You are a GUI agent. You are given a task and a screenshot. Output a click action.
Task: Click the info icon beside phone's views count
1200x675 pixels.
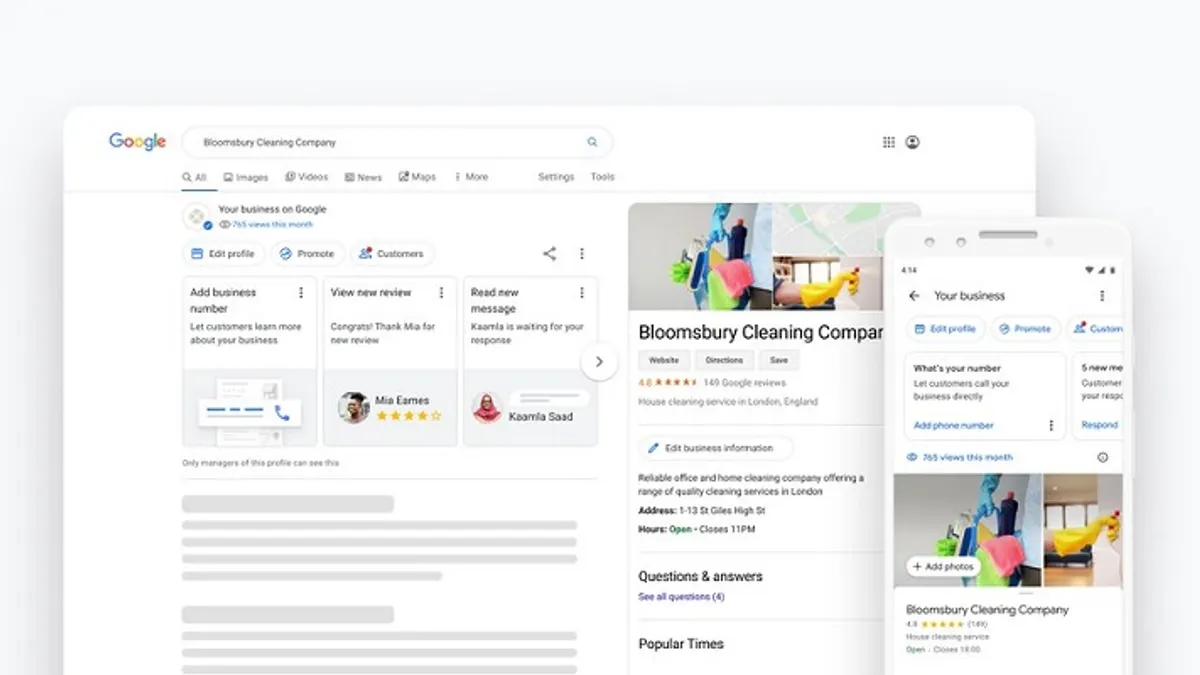point(1102,457)
